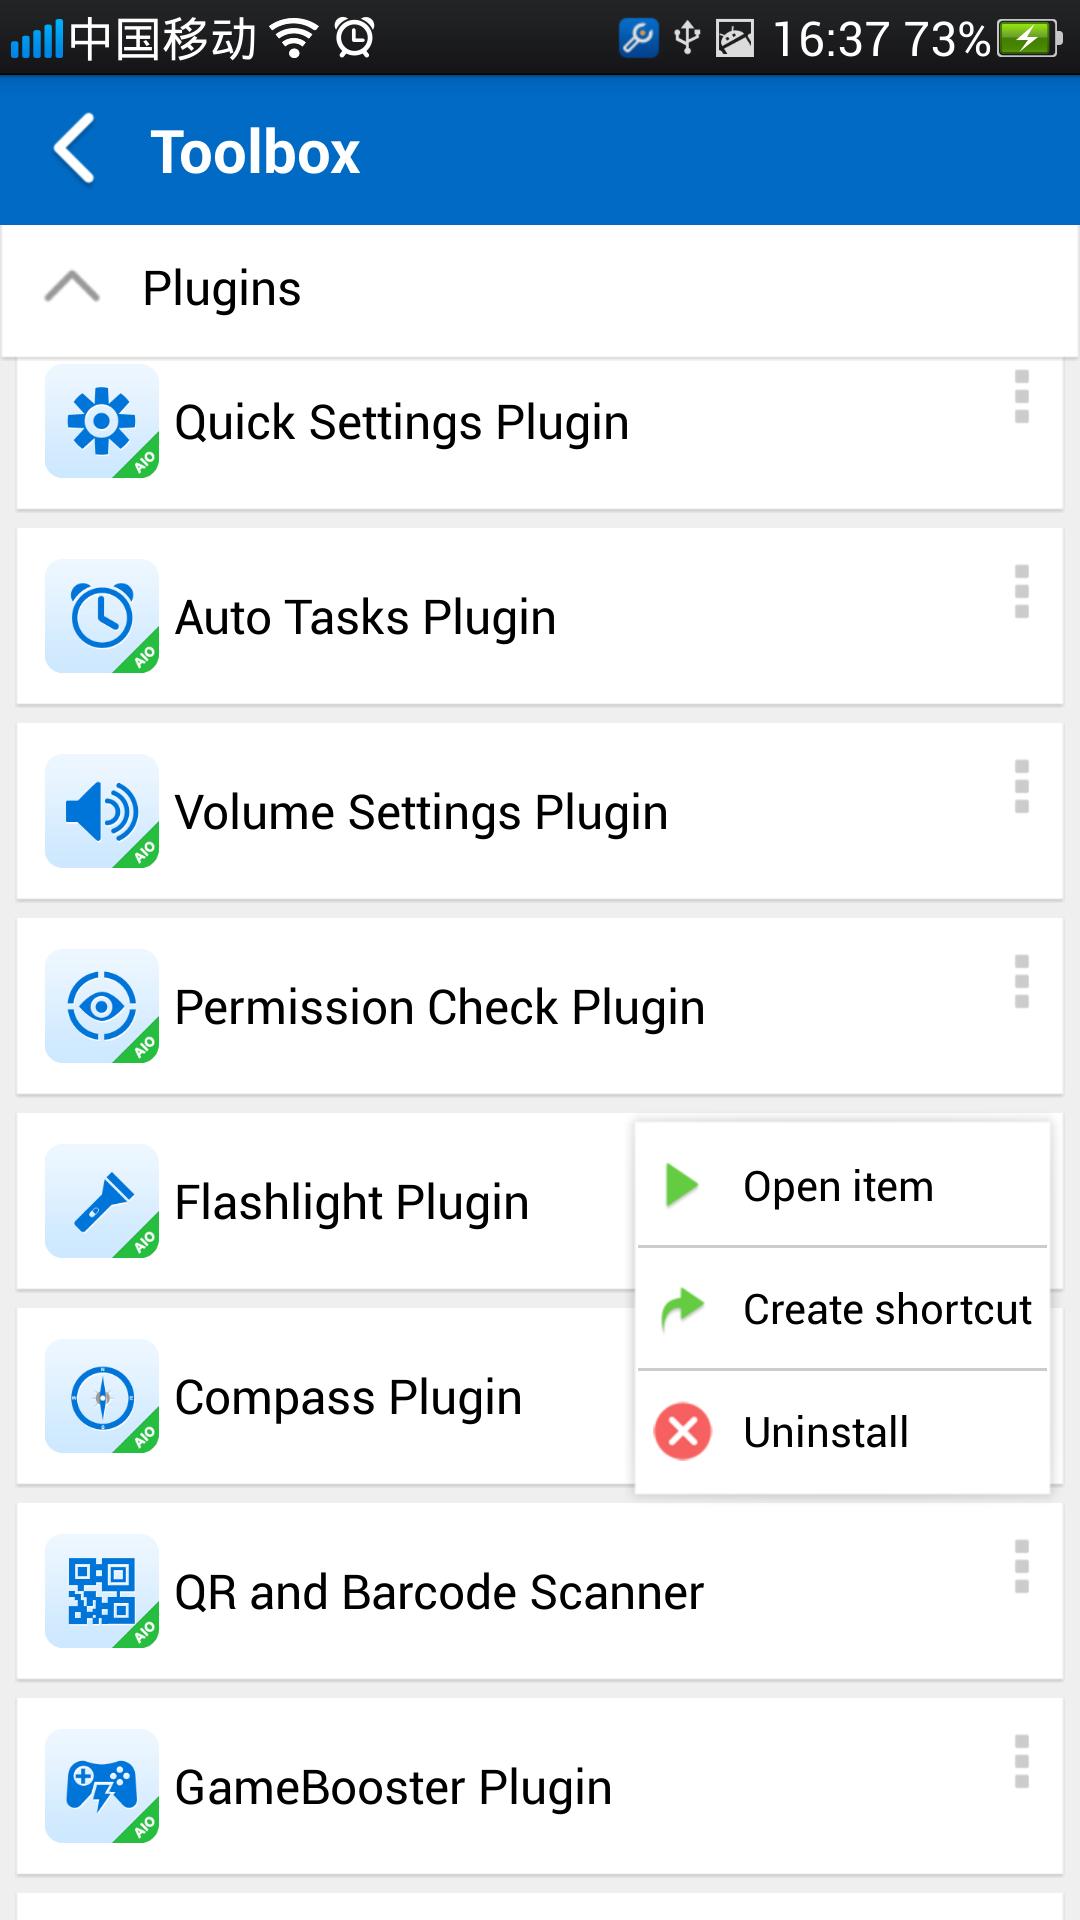The image size is (1080, 1920).
Task: Tap the Quick Settings Plugin gear icon
Action: 101,421
